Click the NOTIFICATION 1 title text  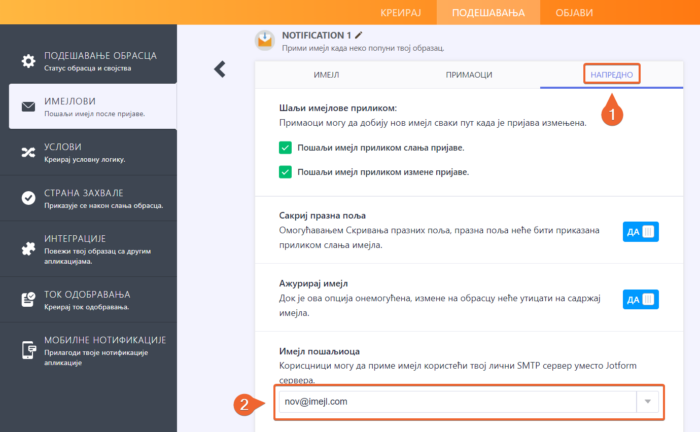tap(317, 35)
